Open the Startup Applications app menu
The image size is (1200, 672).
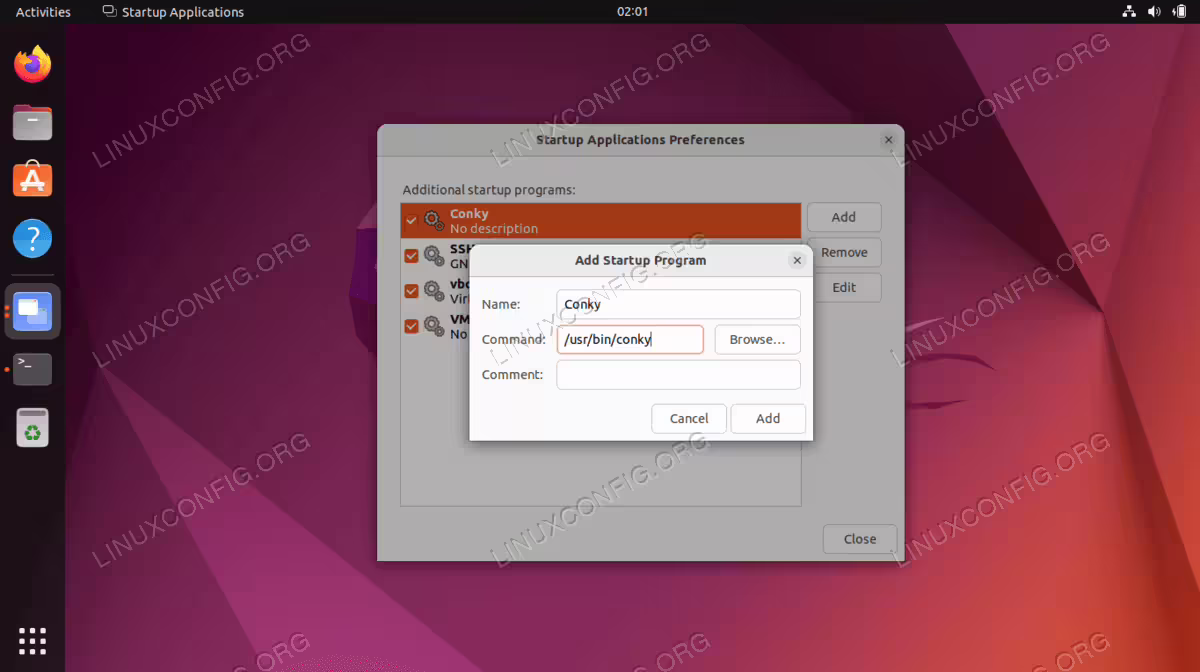point(173,12)
